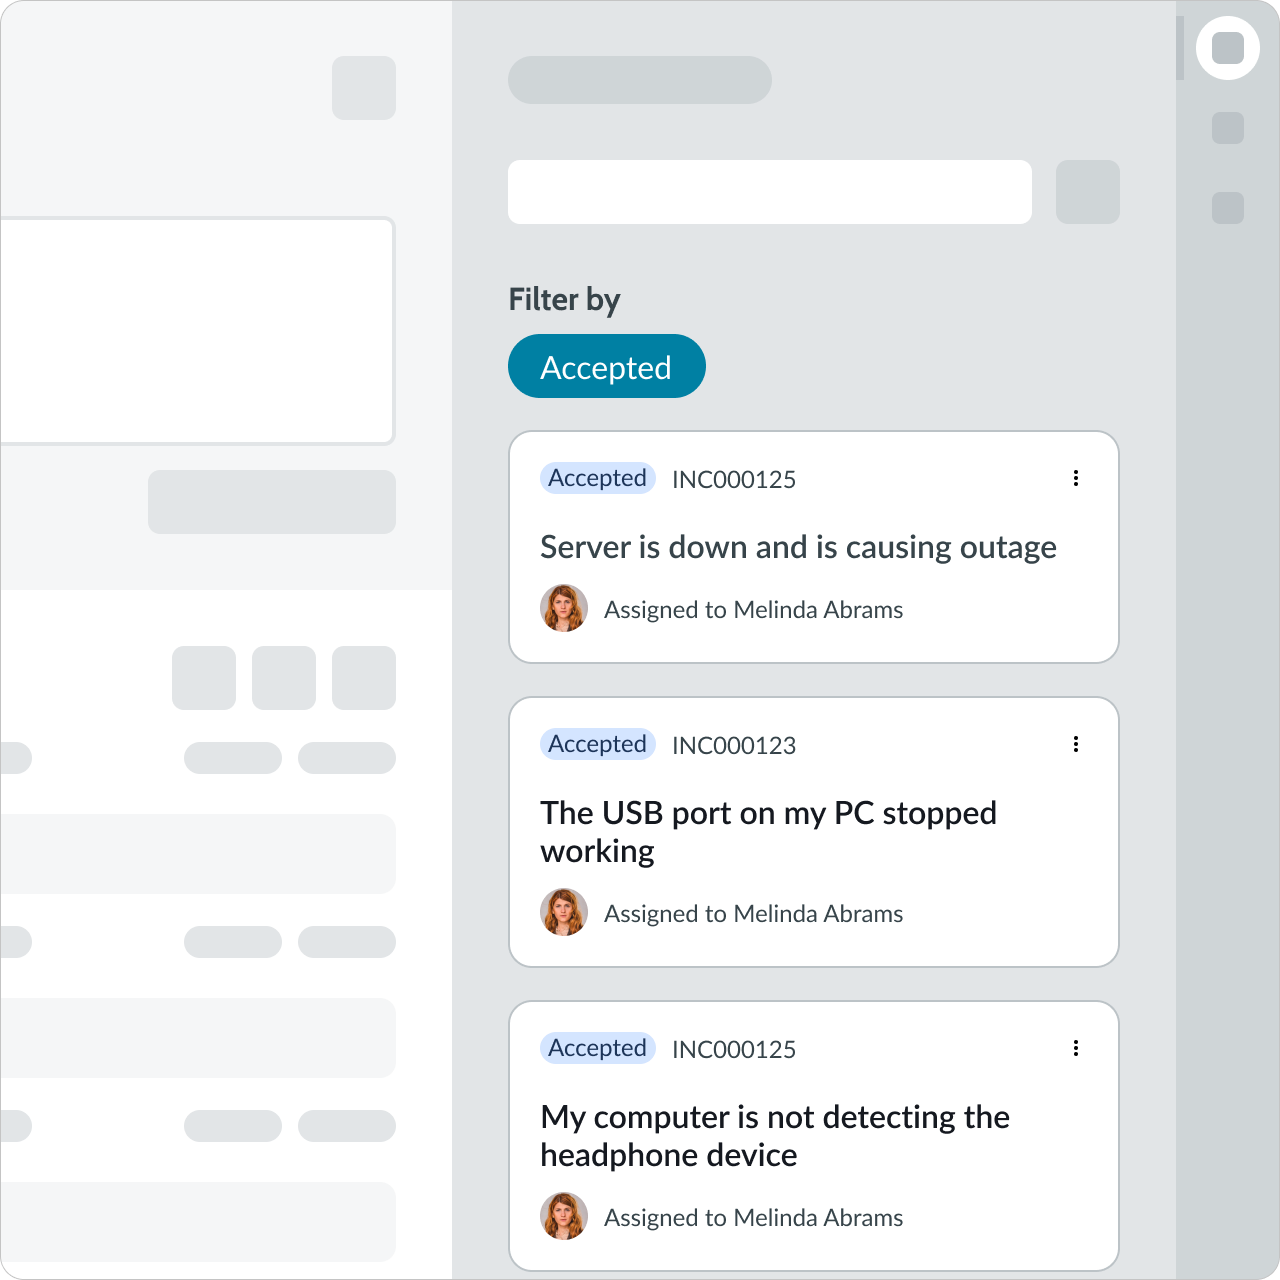1280x1280 pixels.
Task: Open the kebab menu for Server is down incident
Action: (1076, 478)
